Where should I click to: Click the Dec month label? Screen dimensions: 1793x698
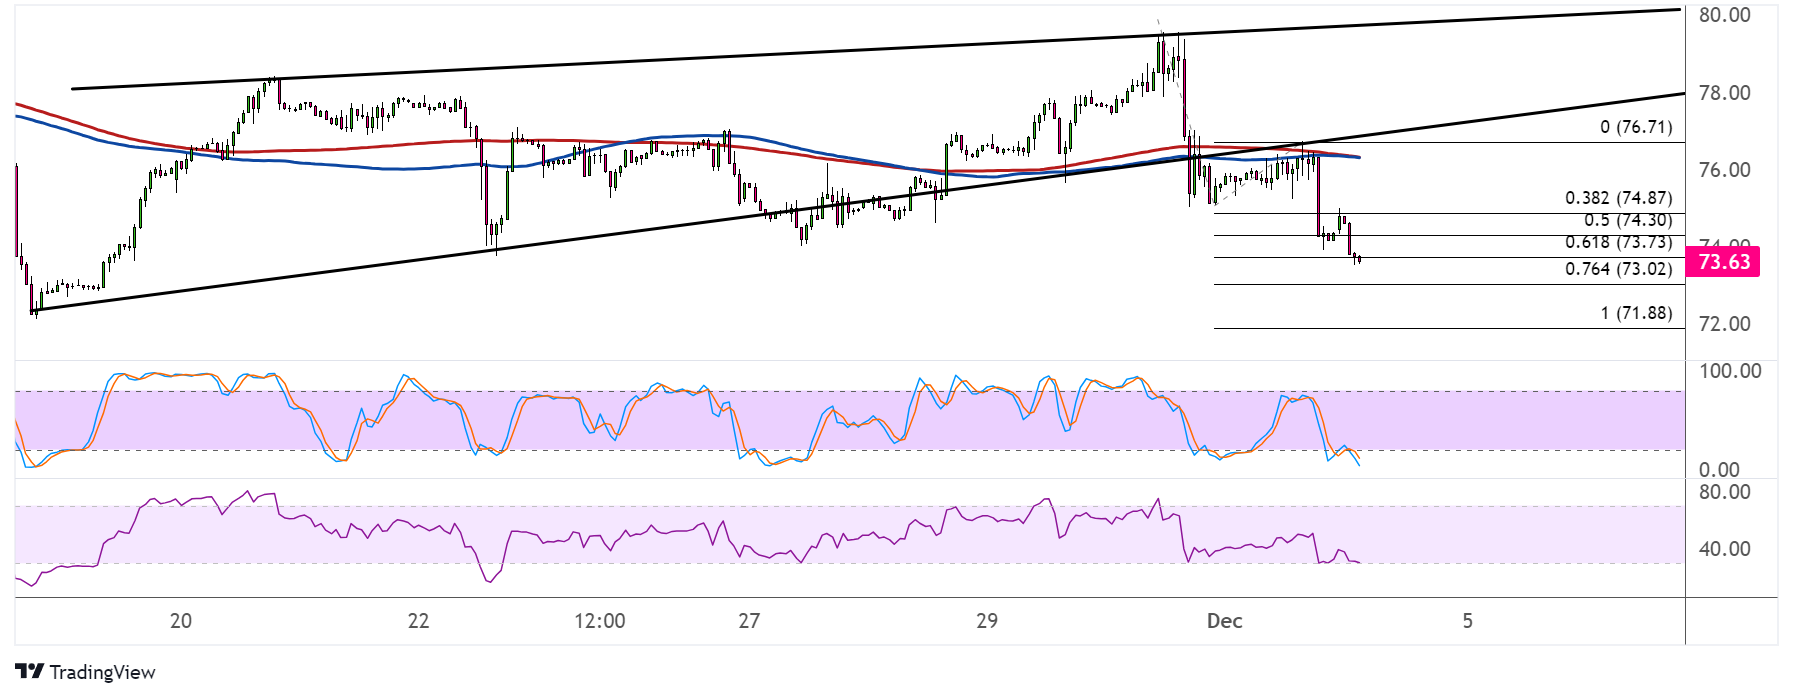1225,621
